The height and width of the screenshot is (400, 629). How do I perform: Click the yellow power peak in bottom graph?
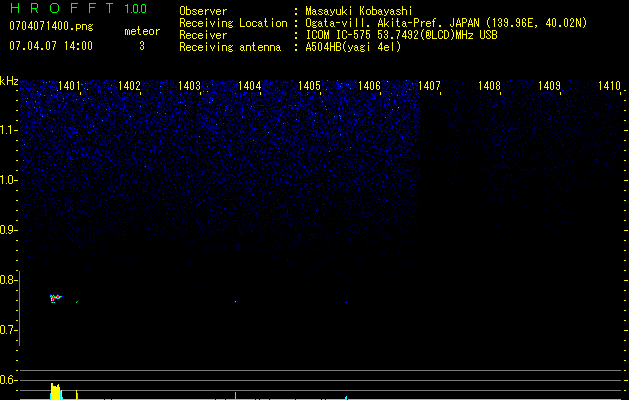56,391
